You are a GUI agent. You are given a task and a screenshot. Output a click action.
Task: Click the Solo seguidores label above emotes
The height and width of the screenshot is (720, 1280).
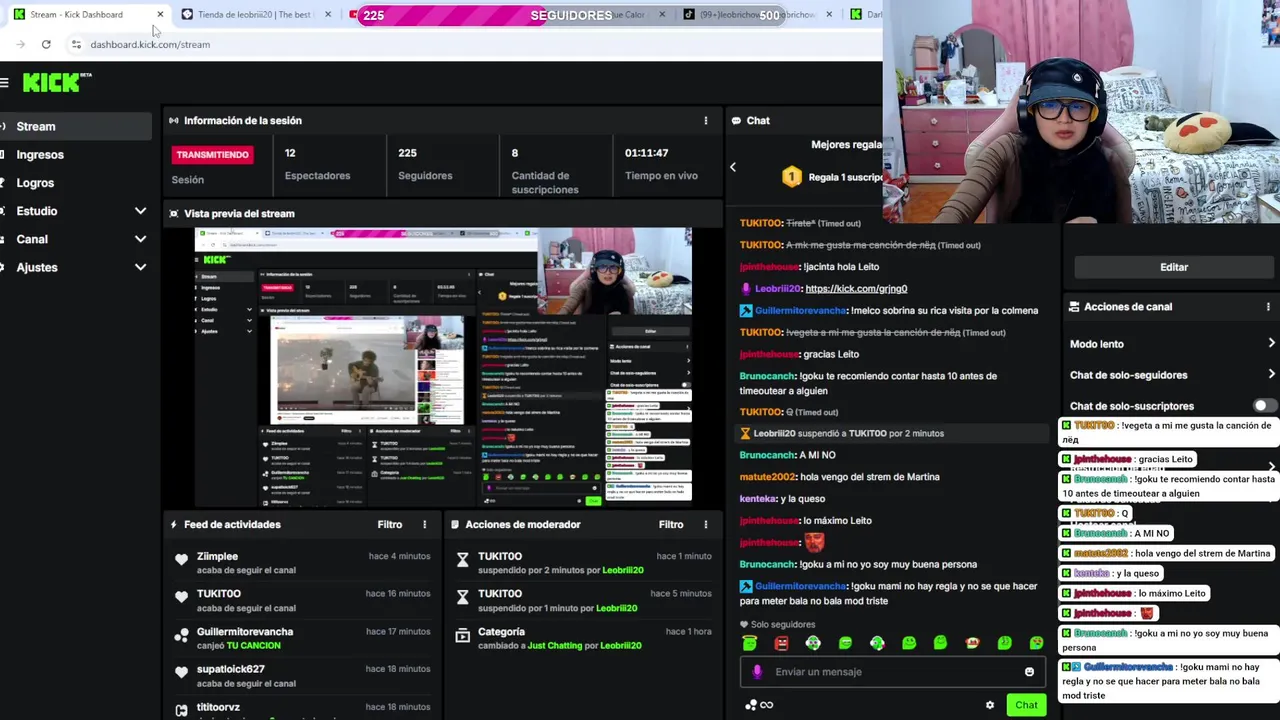pos(783,625)
